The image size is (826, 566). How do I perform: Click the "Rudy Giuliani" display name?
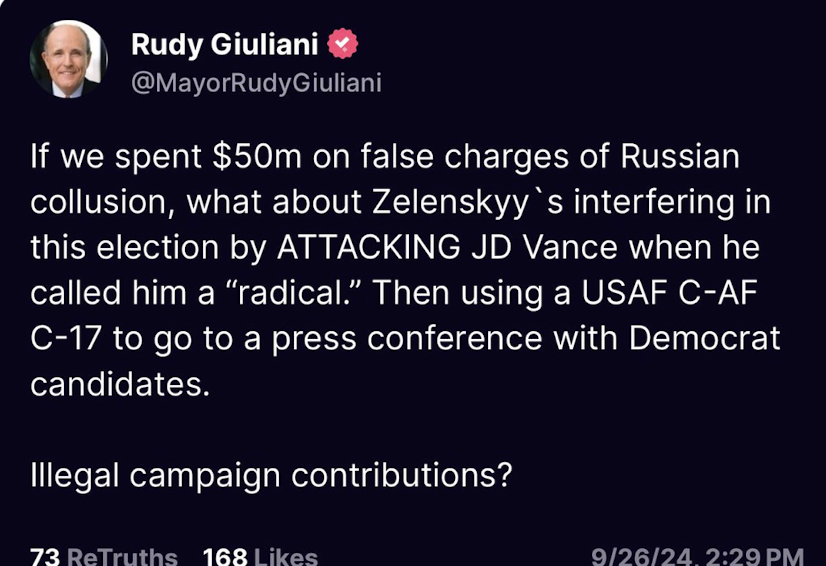[226, 44]
